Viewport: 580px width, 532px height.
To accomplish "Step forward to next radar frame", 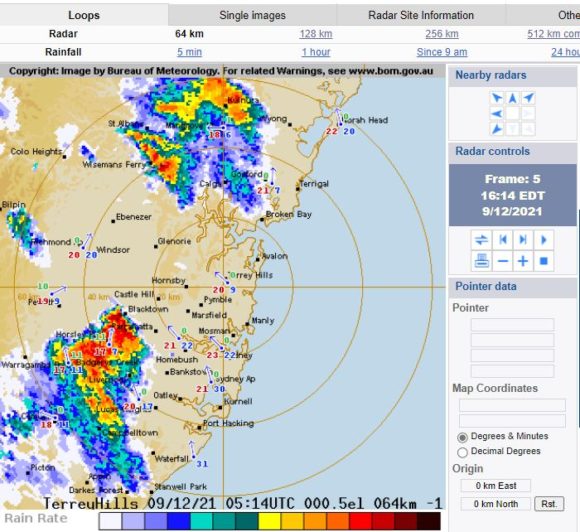I will 523,240.
